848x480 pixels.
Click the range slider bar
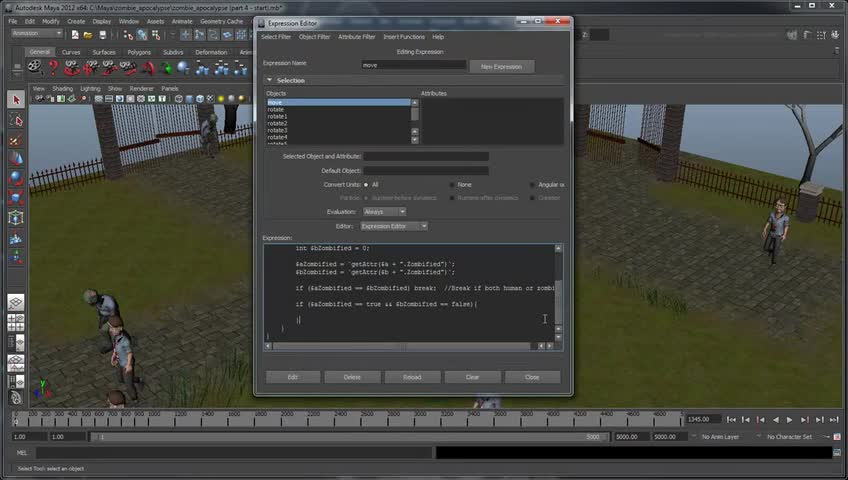pos(349,437)
